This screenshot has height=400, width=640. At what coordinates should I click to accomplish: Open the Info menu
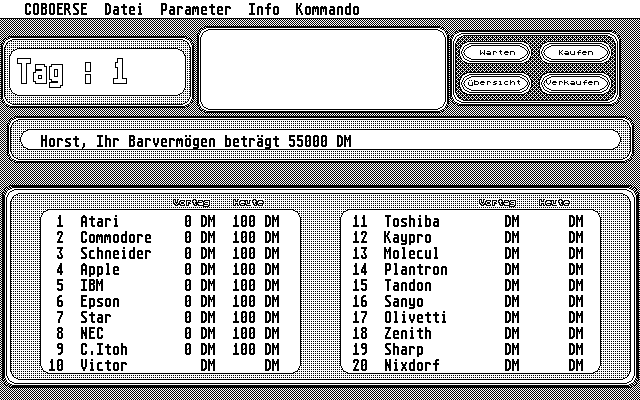coord(264,10)
